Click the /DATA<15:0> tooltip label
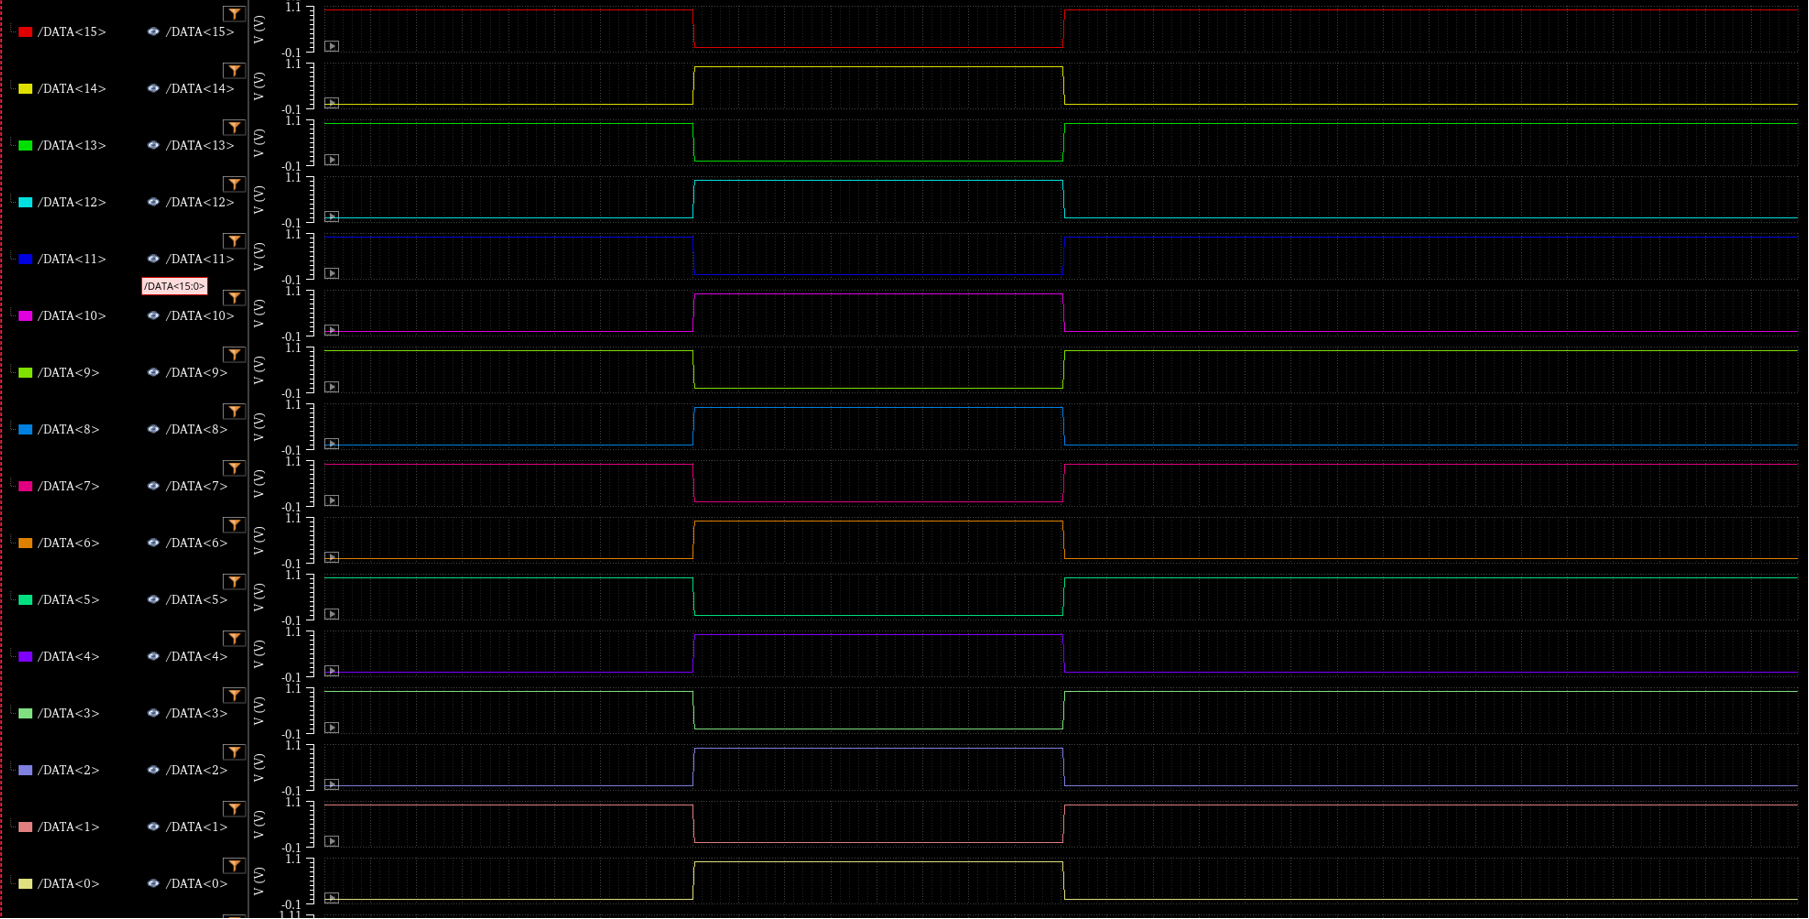1809x919 pixels. 174,286
